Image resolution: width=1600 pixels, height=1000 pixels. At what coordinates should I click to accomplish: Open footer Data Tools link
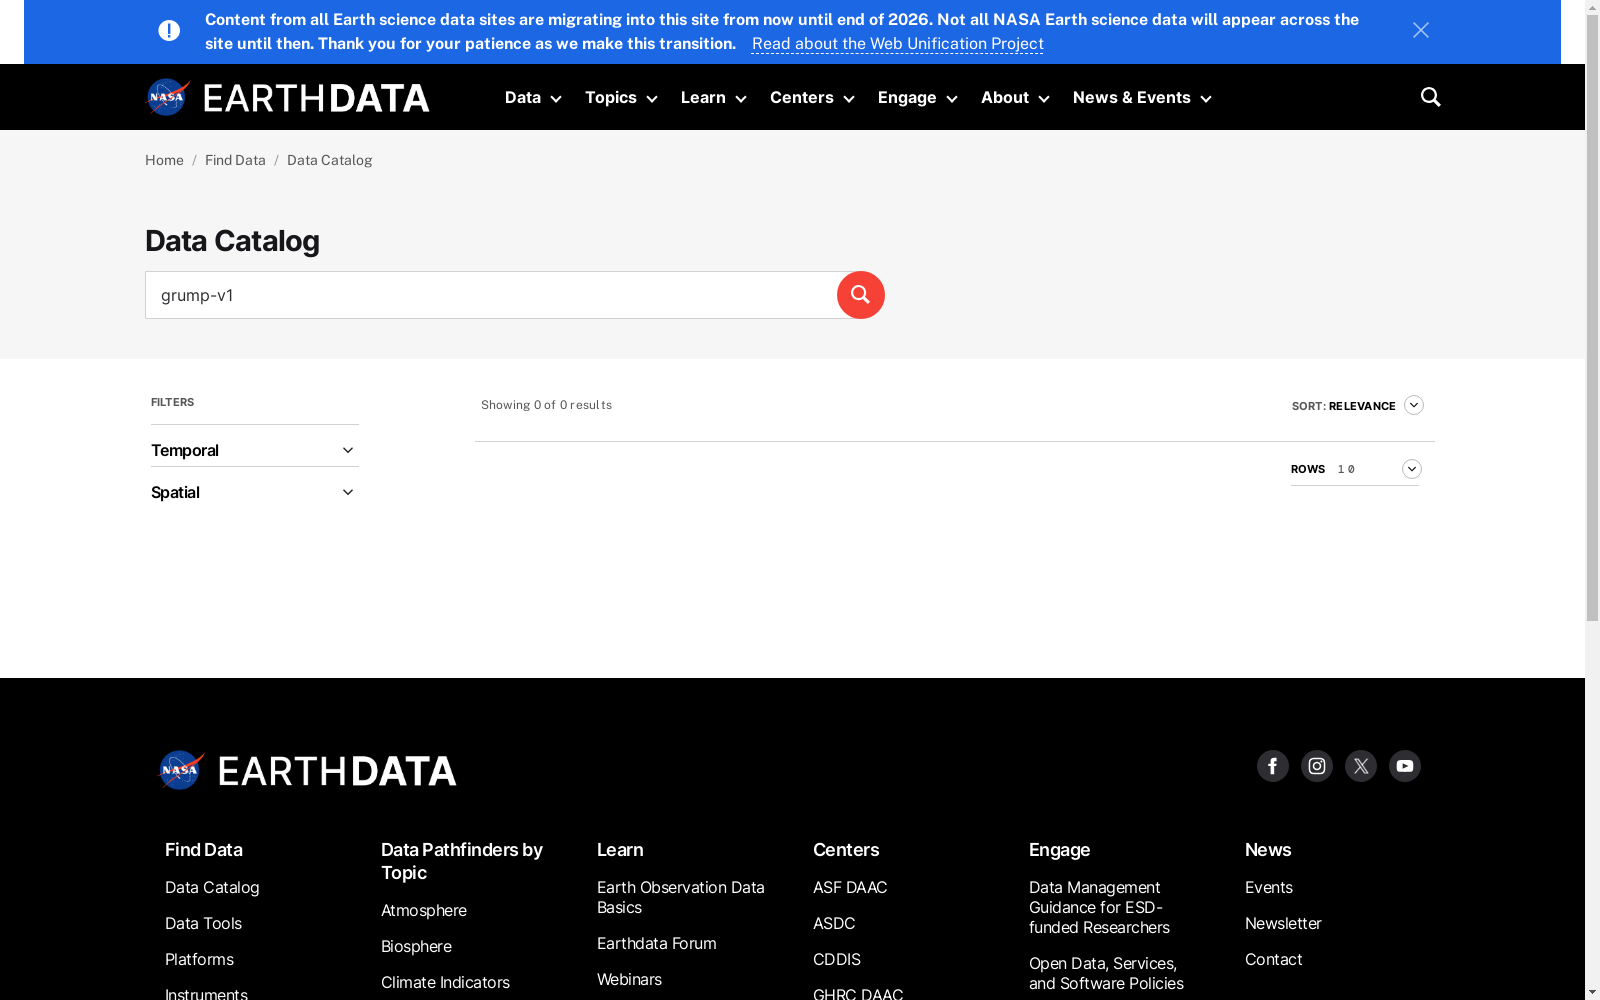(203, 923)
